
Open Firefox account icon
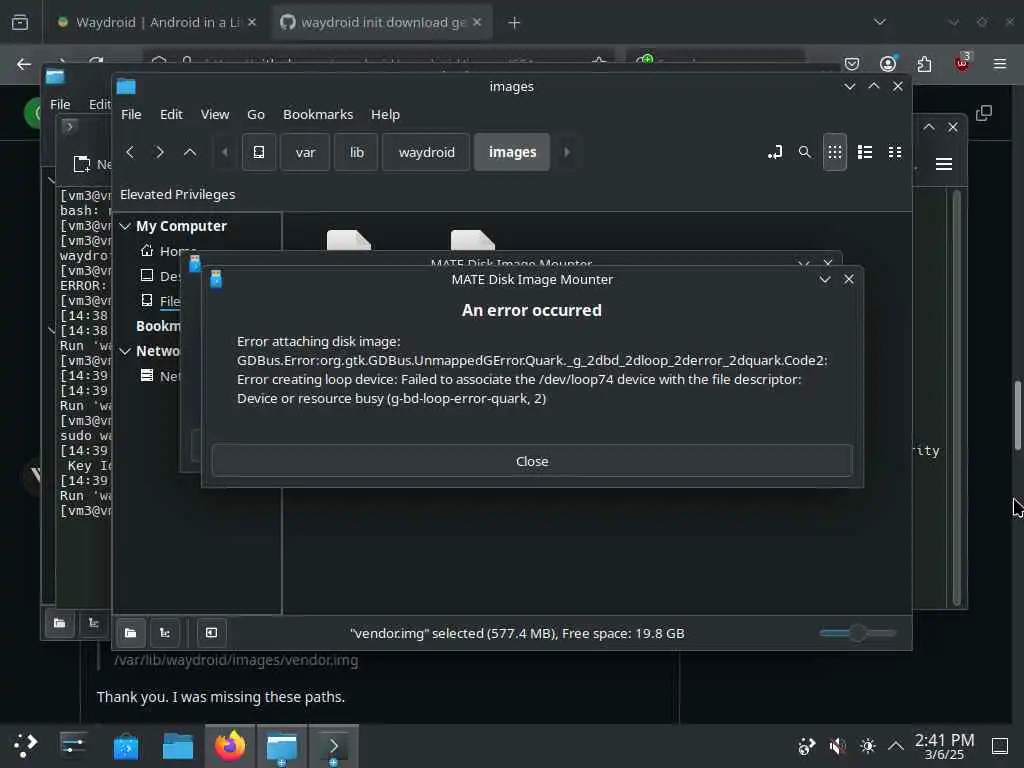[888, 64]
